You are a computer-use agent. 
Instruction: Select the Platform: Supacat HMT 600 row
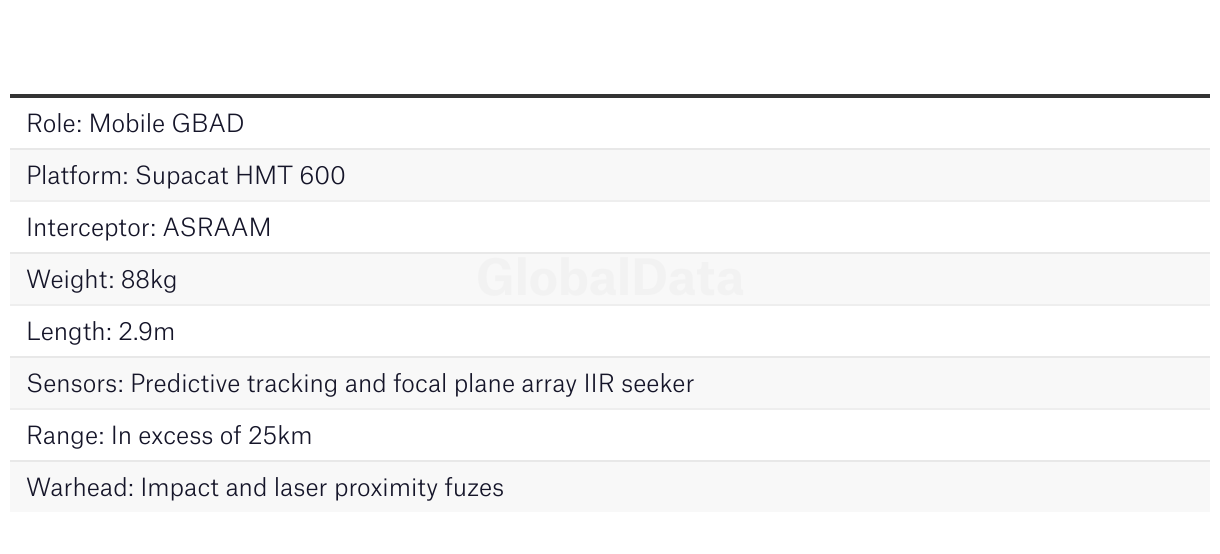[185, 176]
